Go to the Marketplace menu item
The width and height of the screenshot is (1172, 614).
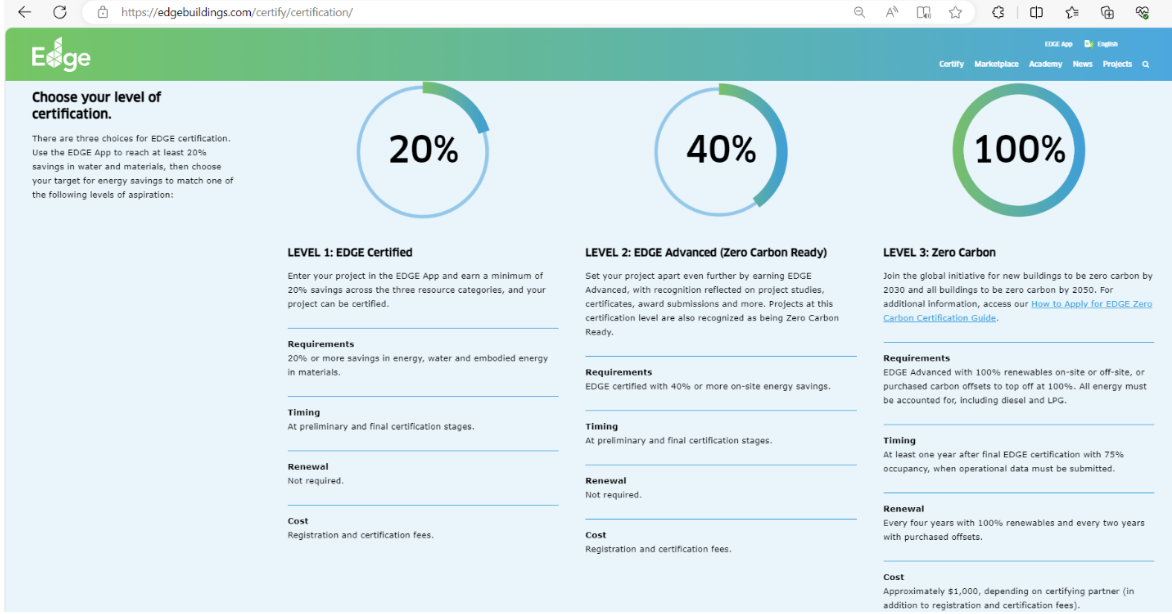(996, 64)
